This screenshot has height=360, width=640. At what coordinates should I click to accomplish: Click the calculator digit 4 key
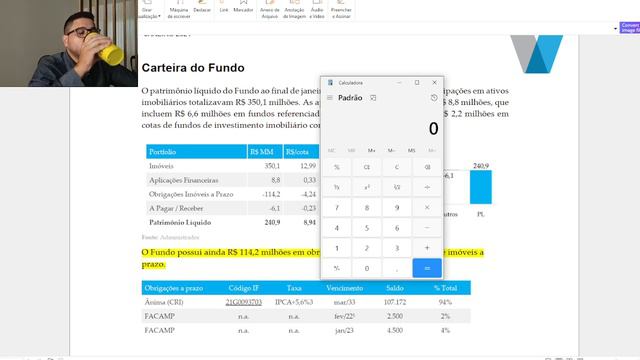337,228
